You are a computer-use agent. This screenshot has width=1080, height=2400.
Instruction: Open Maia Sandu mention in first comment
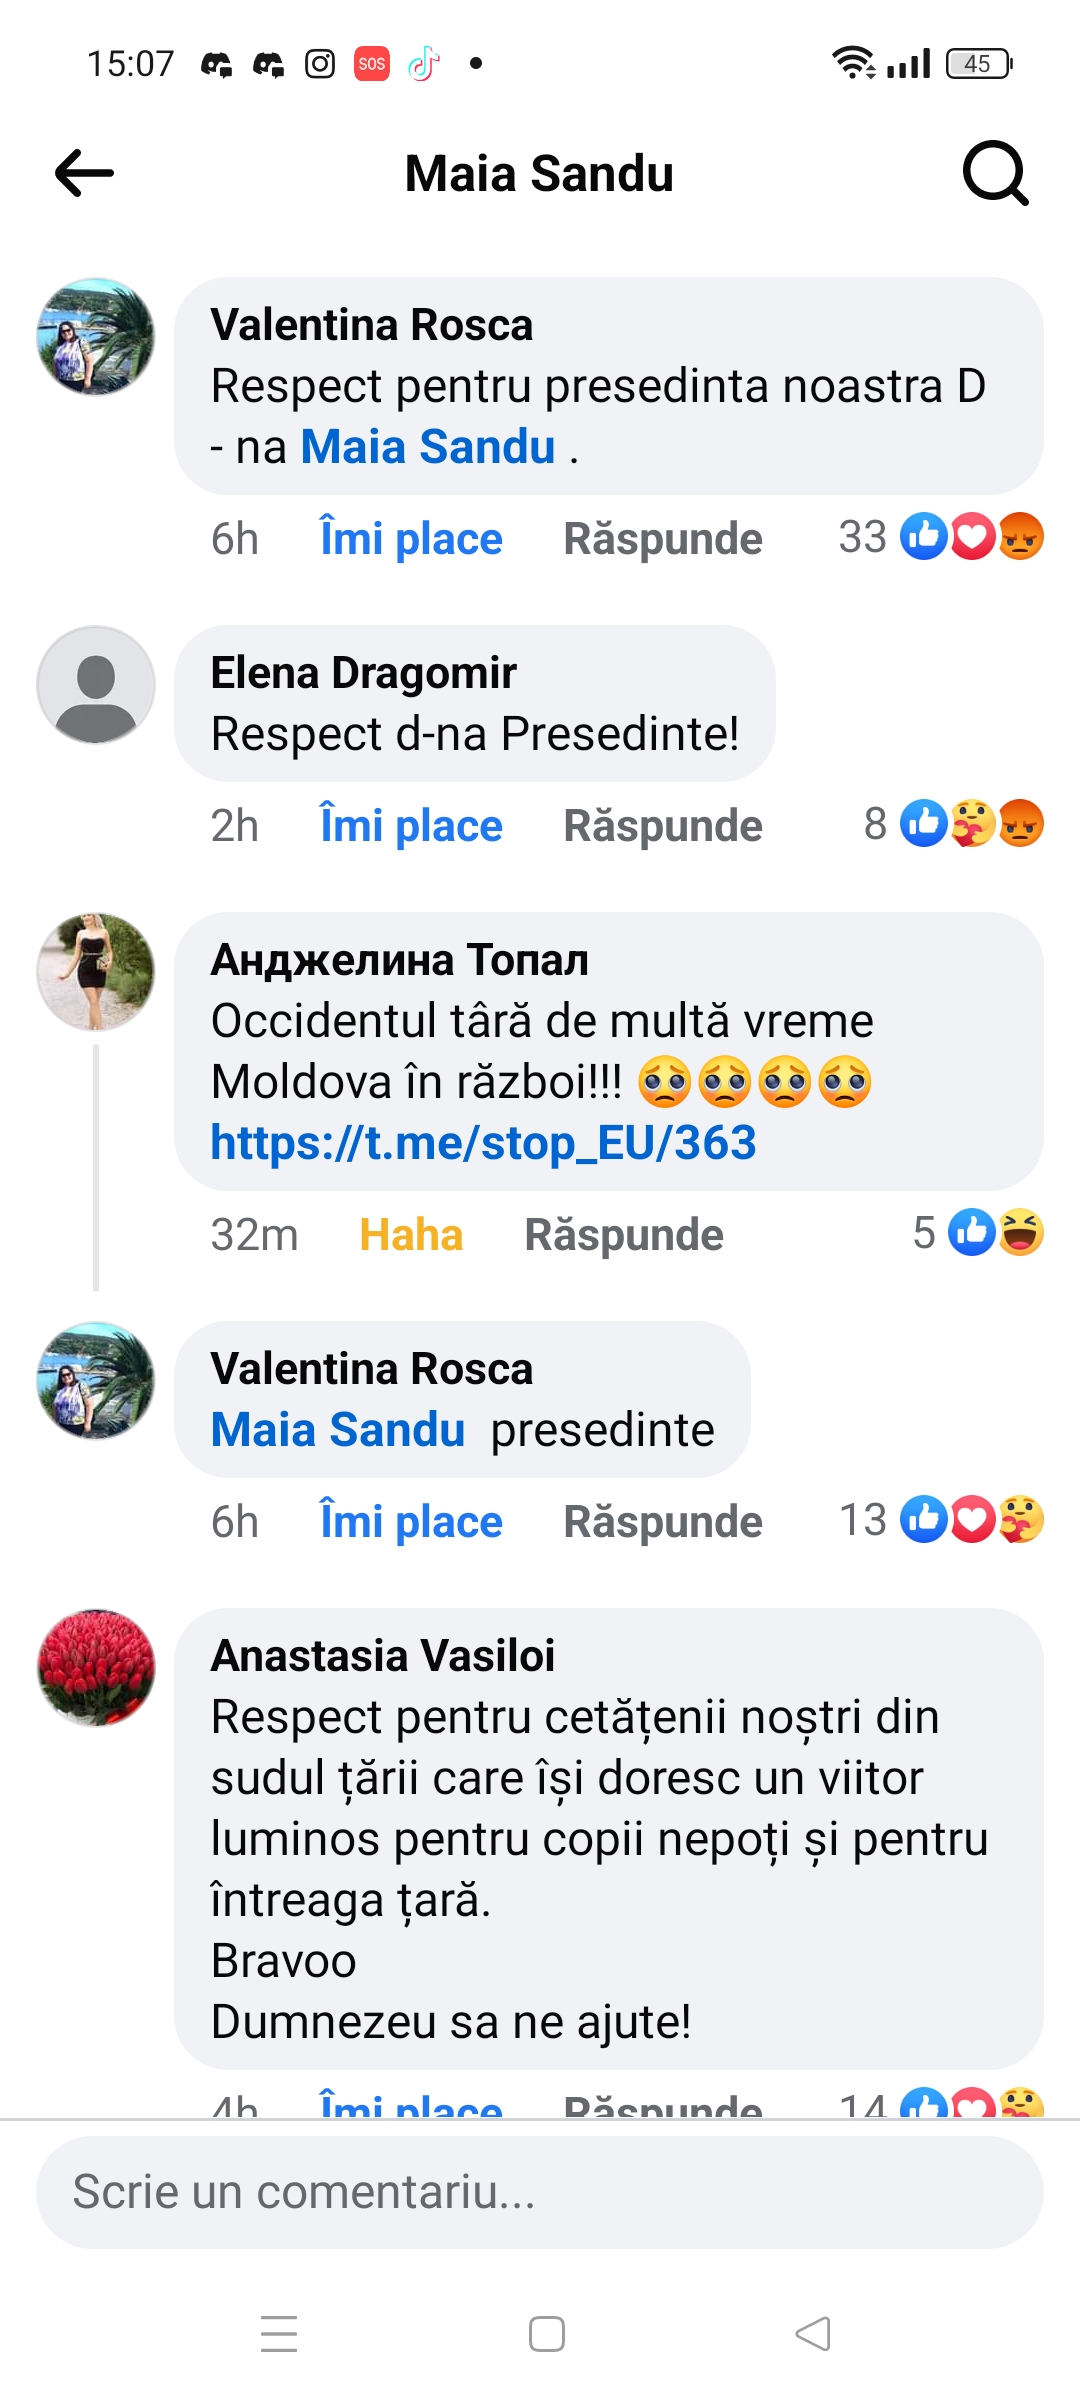click(427, 447)
